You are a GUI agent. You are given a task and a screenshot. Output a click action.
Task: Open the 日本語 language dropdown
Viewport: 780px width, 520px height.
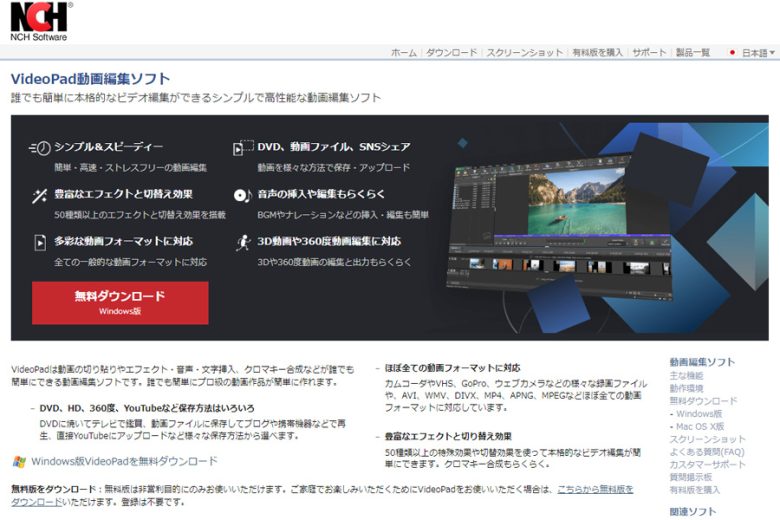point(758,53)
